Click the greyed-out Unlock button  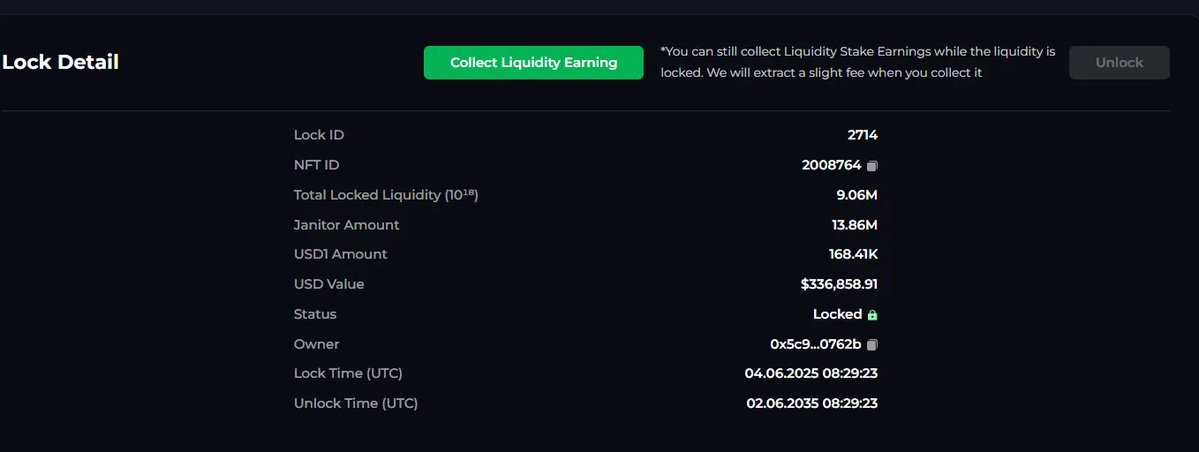[1119, 63]
